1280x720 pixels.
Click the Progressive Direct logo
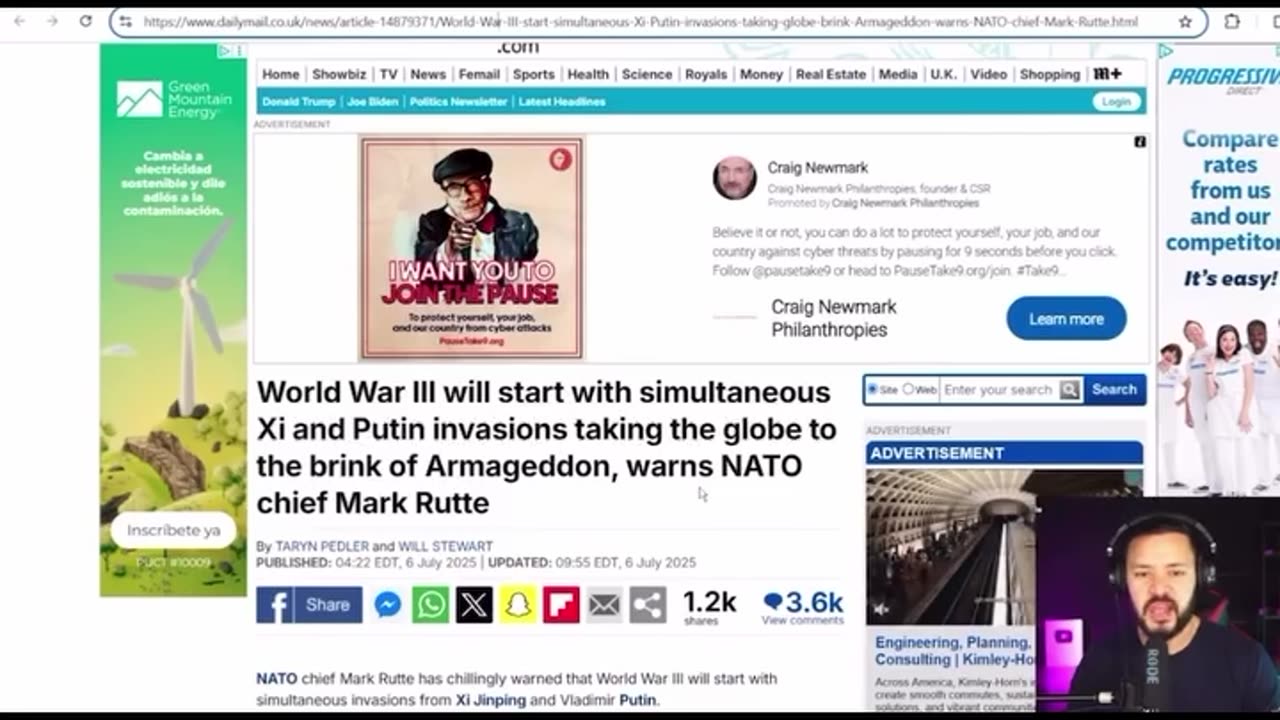1224,80
